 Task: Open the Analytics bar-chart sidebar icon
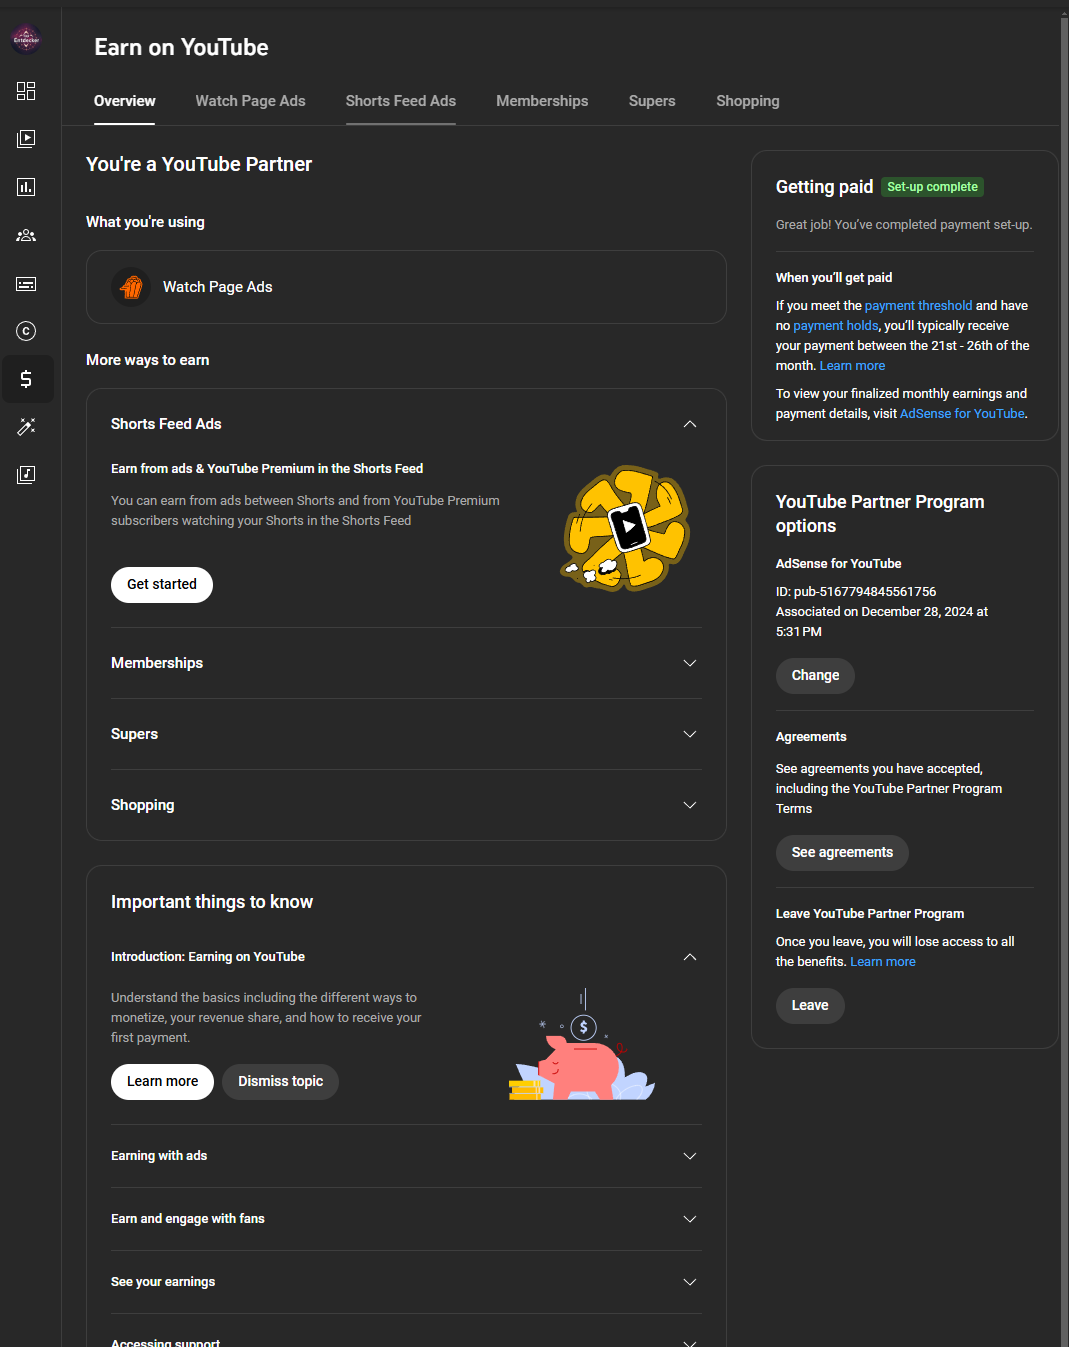tap(26, 187)
